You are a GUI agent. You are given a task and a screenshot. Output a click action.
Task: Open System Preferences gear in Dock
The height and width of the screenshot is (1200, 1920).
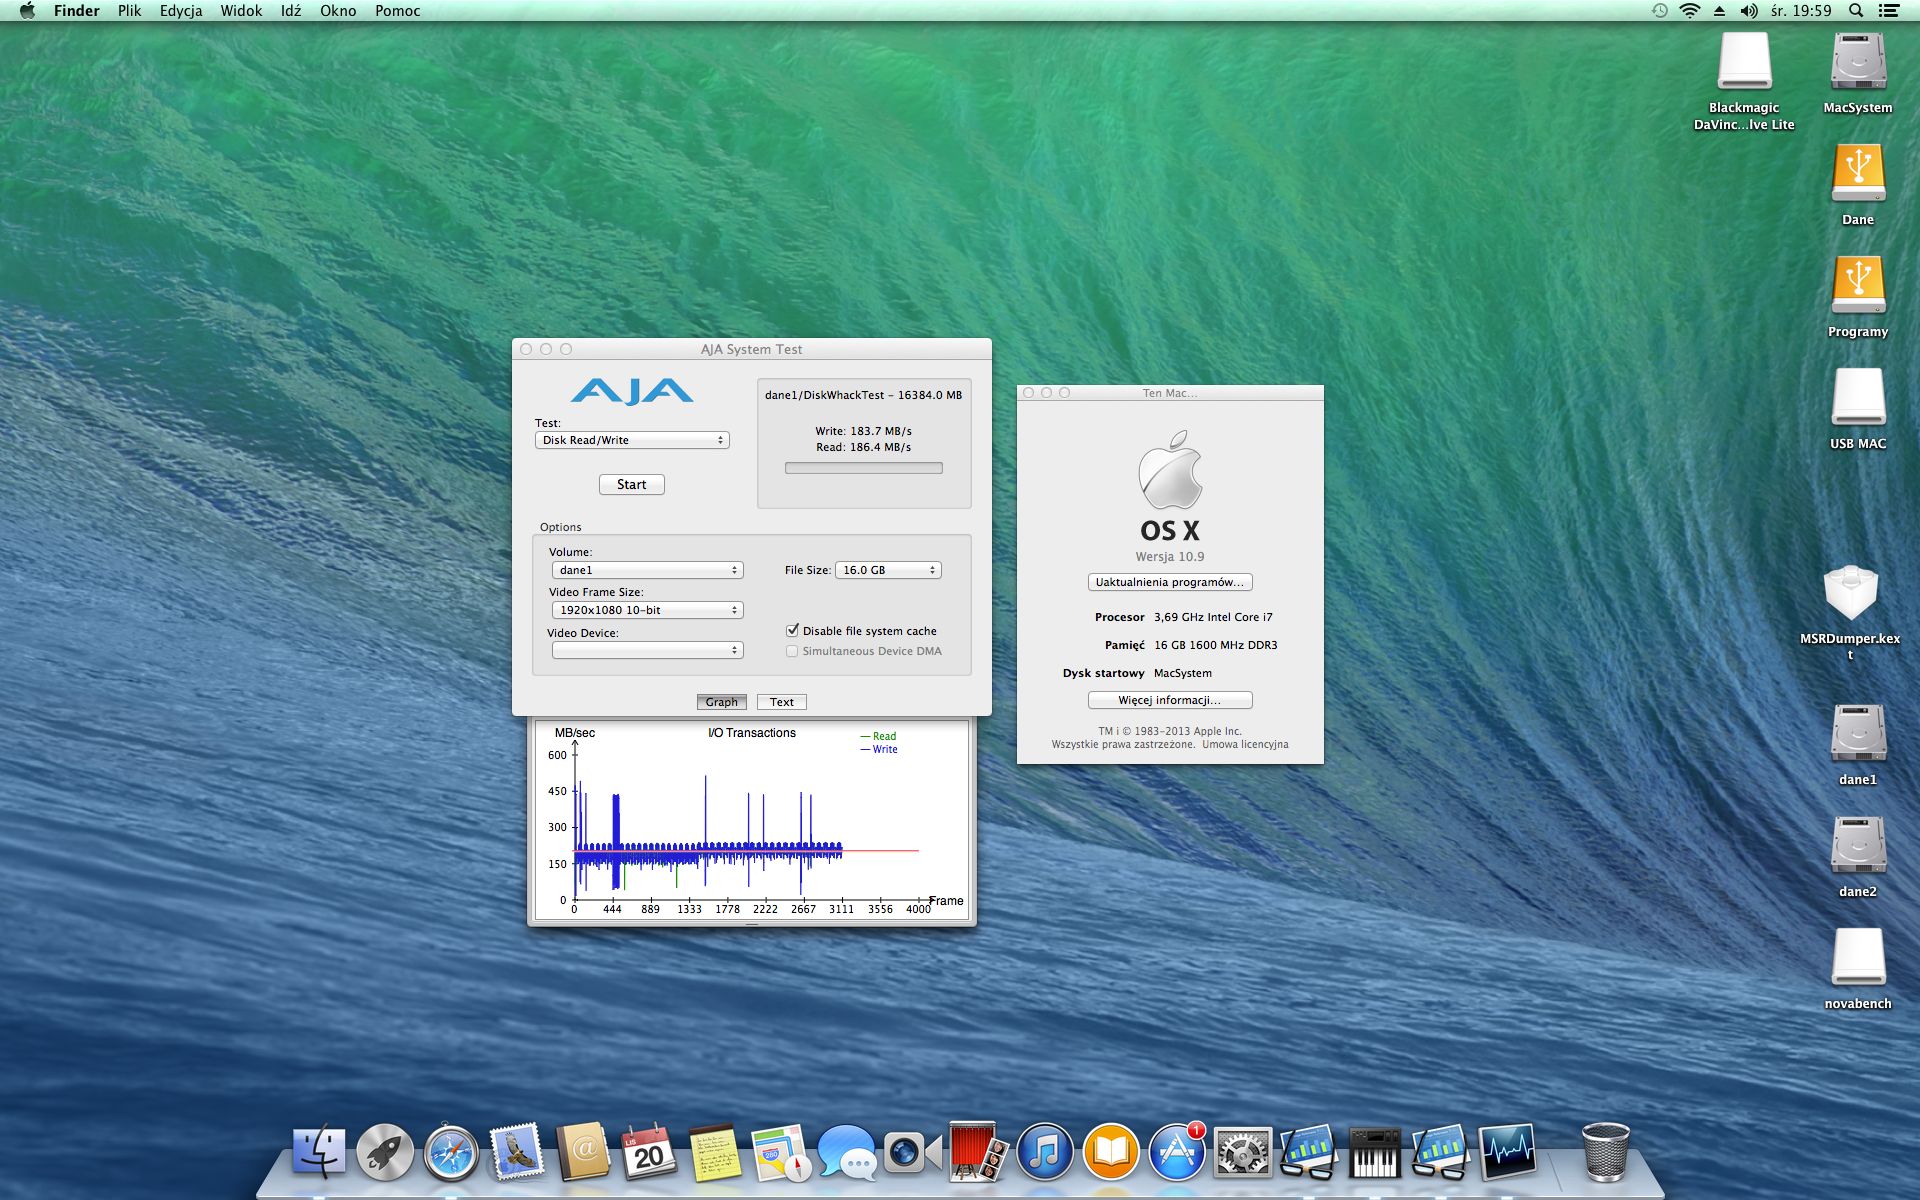tap(1243, 1152)
